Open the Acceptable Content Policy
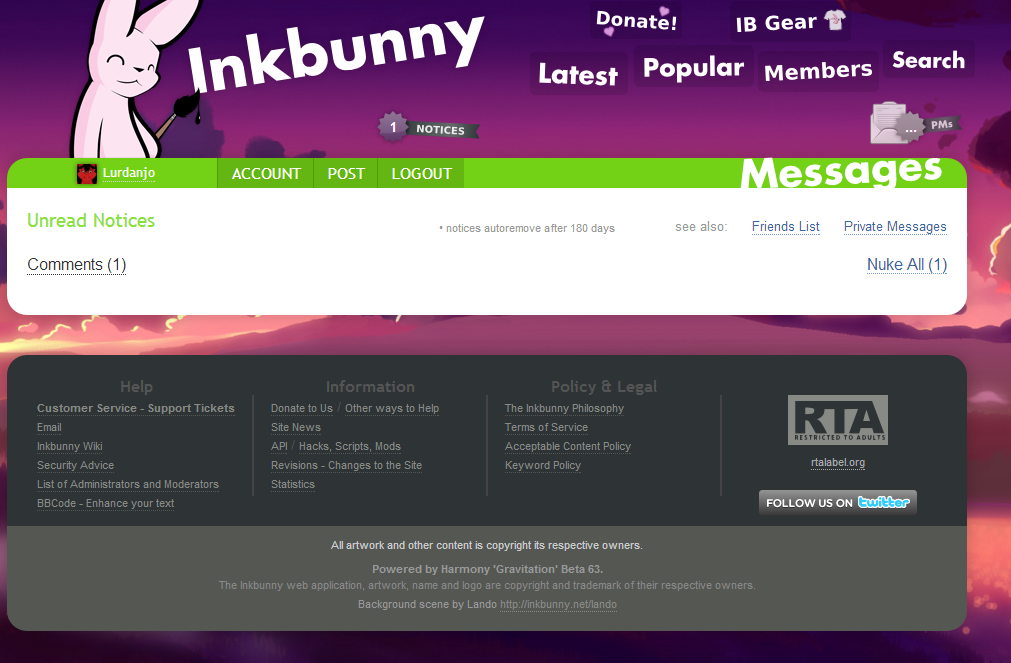Screen dimensions: 1011x663 click(567, 446)
